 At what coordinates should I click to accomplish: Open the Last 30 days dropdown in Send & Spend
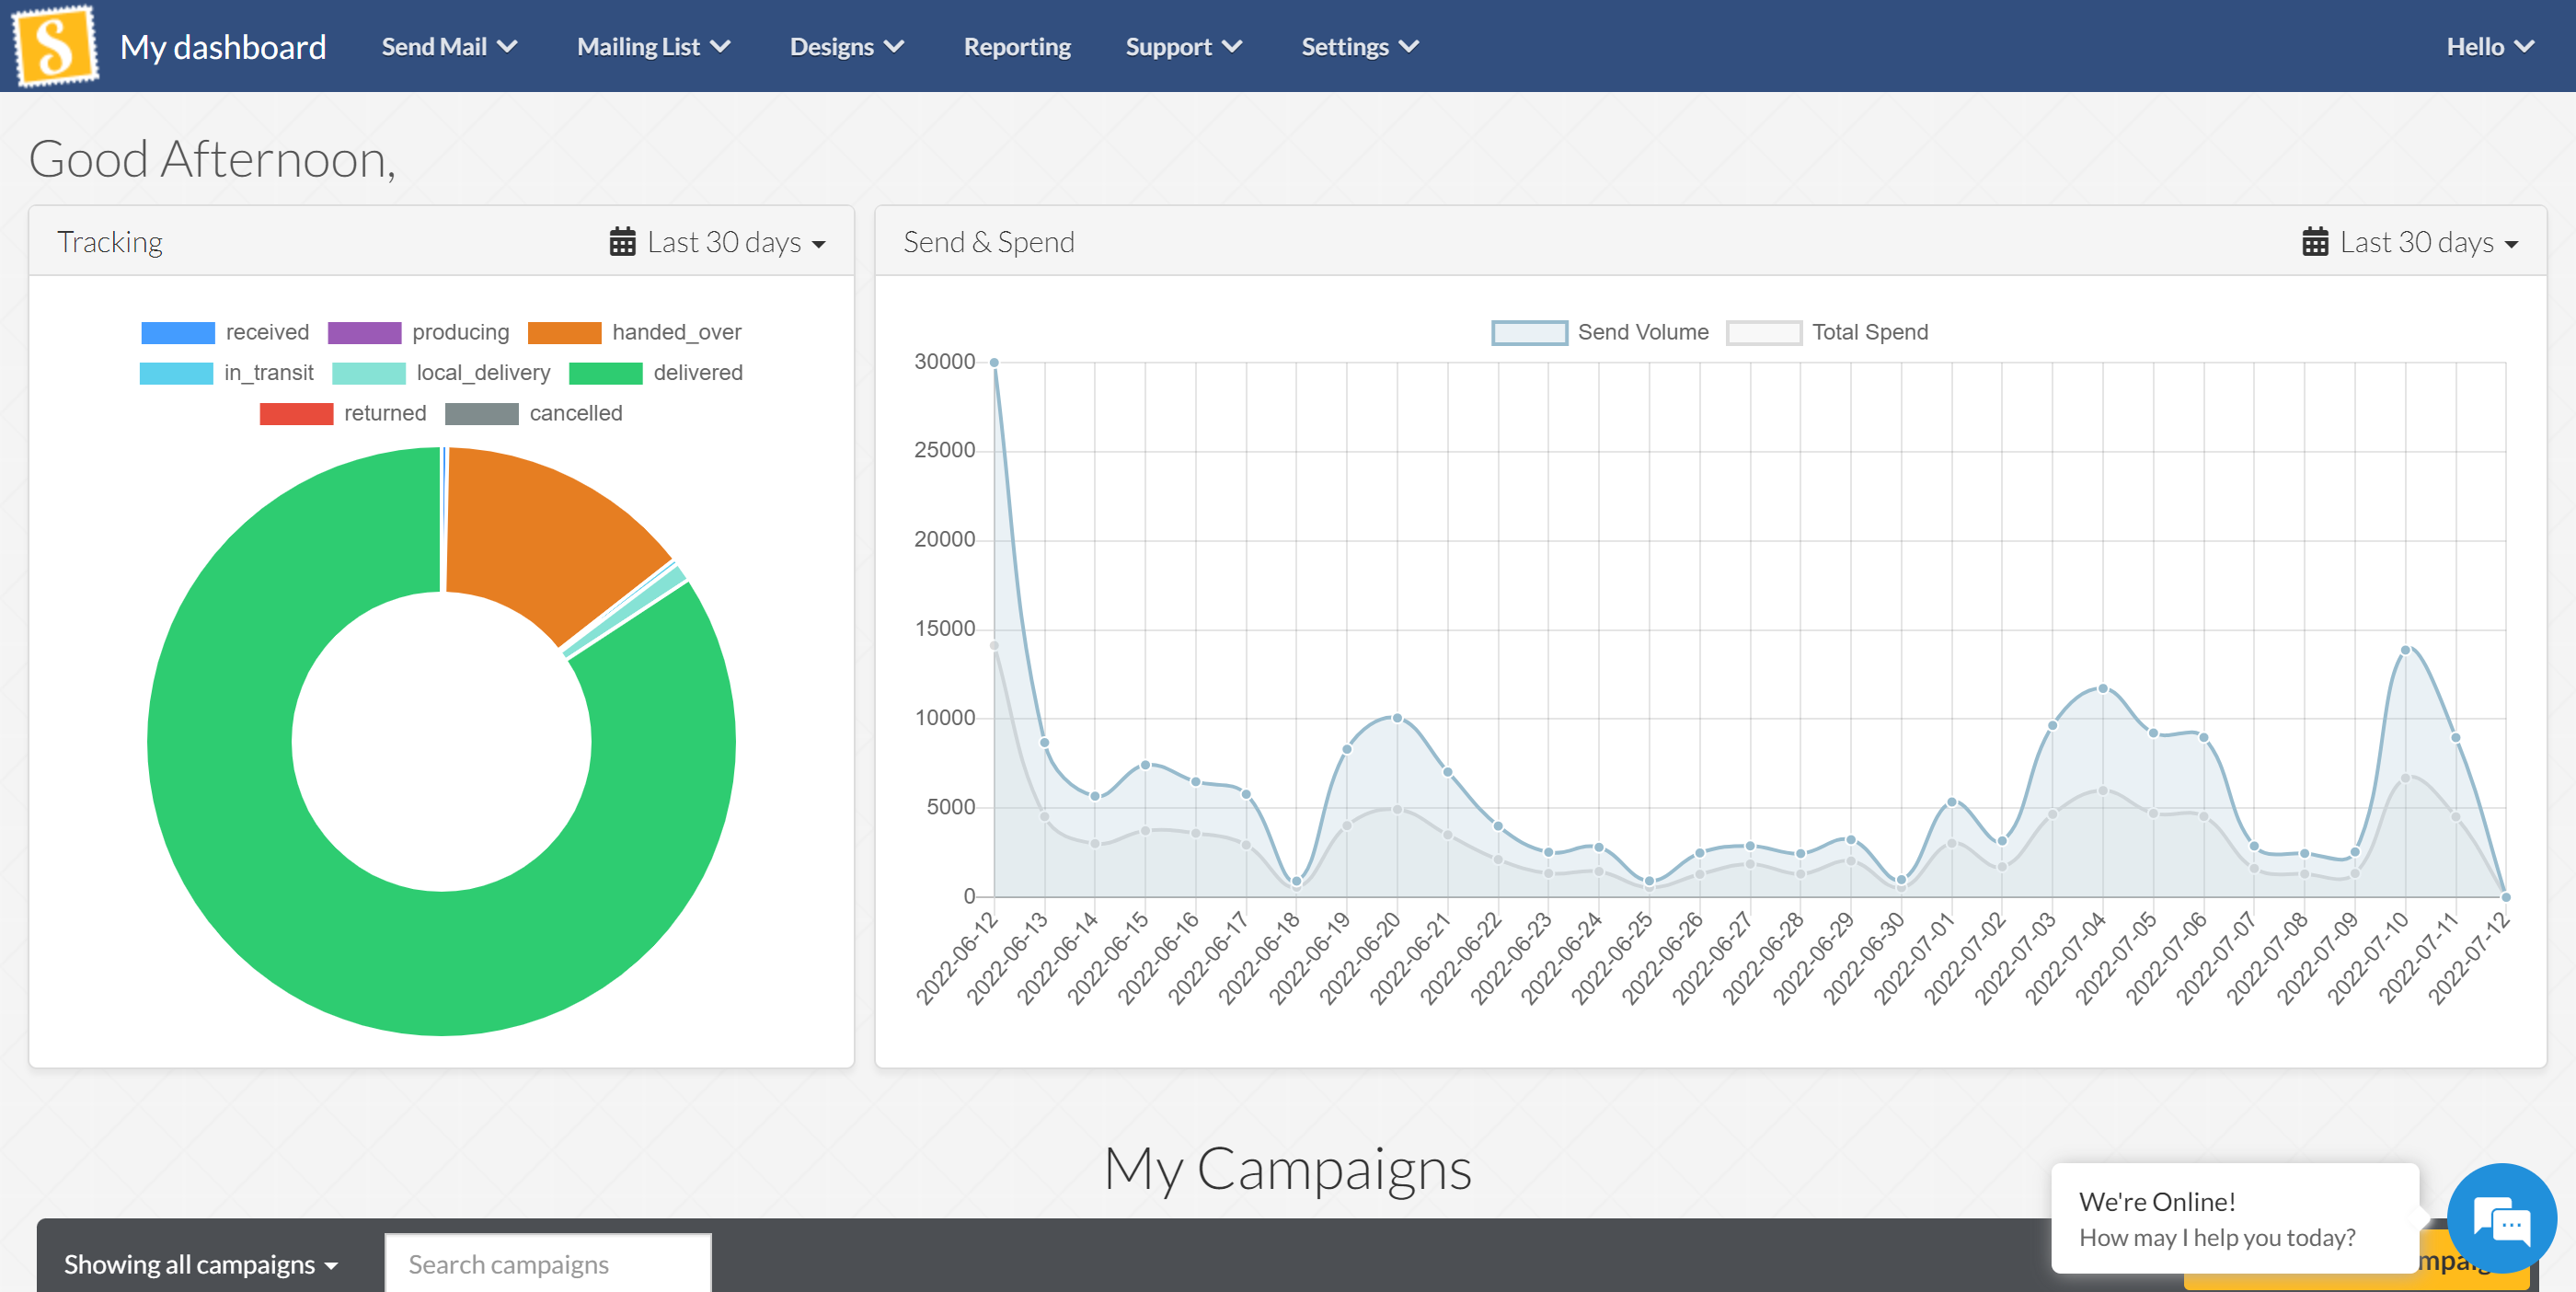tap(2427, 241)
